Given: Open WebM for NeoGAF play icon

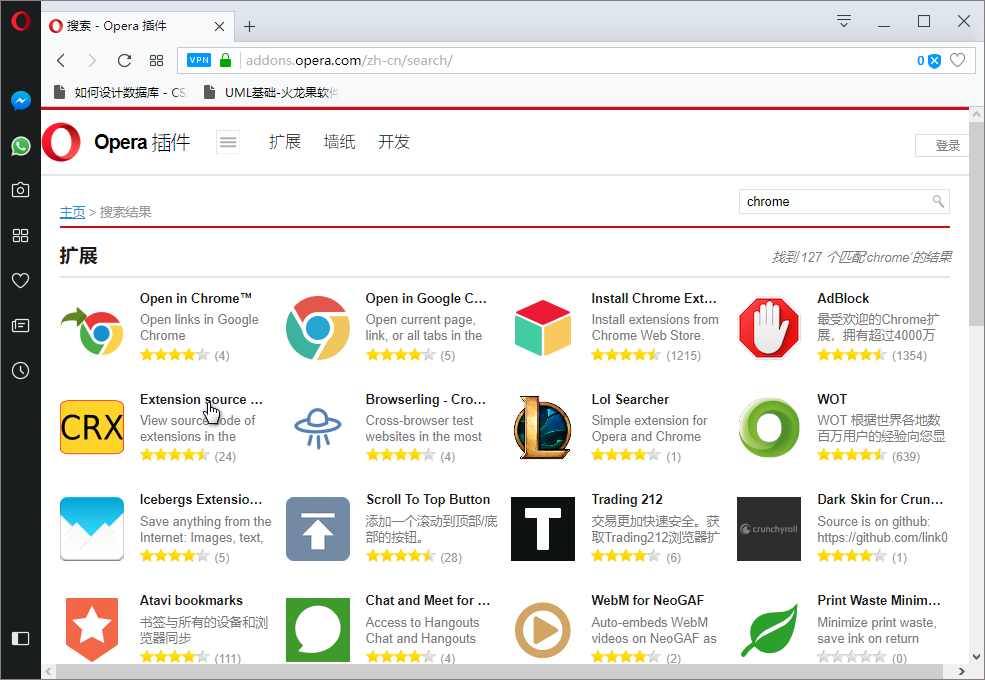Looking at the screenshot, I should (x=543, y=629).
